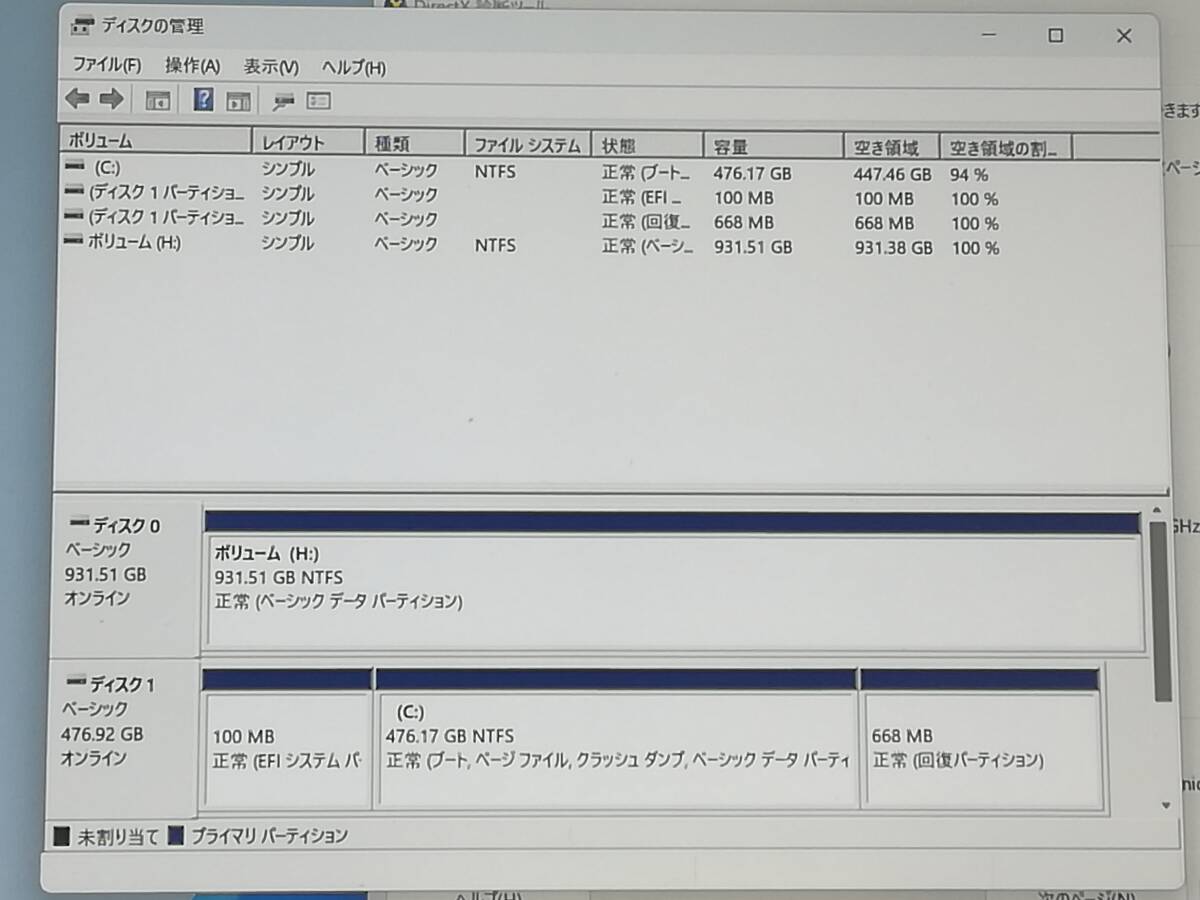
Task: Click the (C:) drive icon in the volume list
Action: tap(72, 171)
